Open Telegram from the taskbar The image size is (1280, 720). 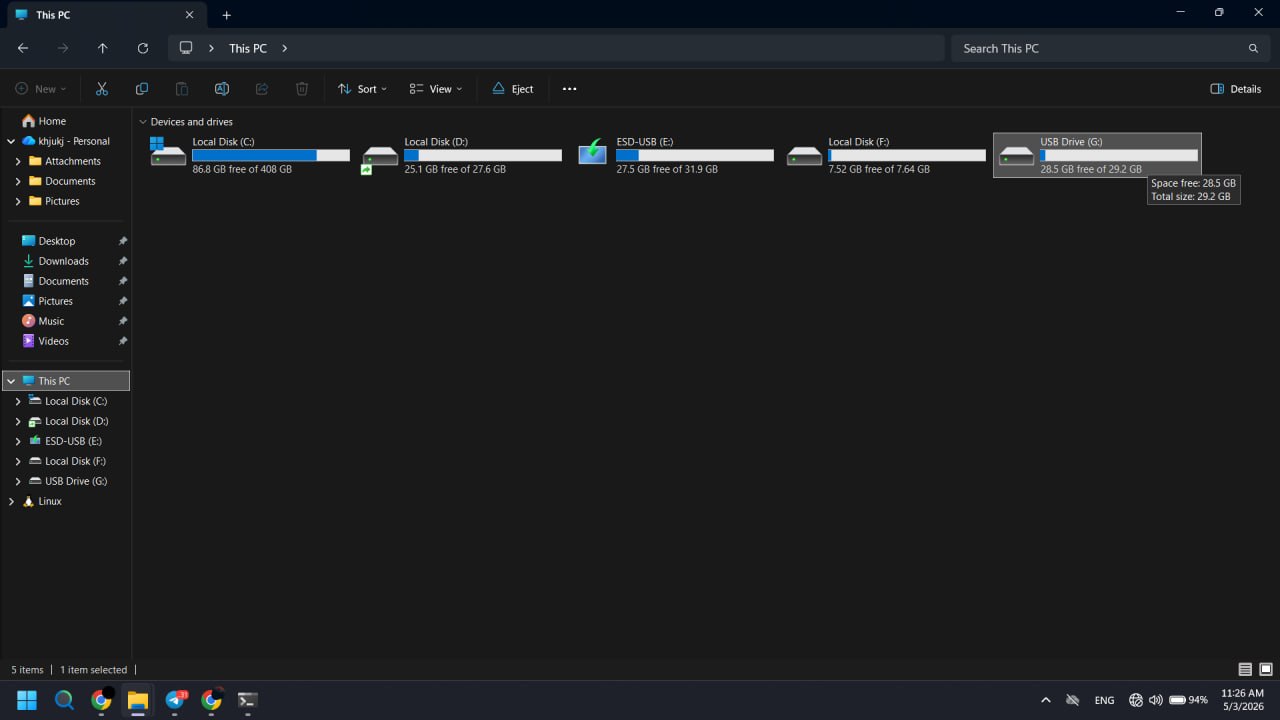coord(176,700)
